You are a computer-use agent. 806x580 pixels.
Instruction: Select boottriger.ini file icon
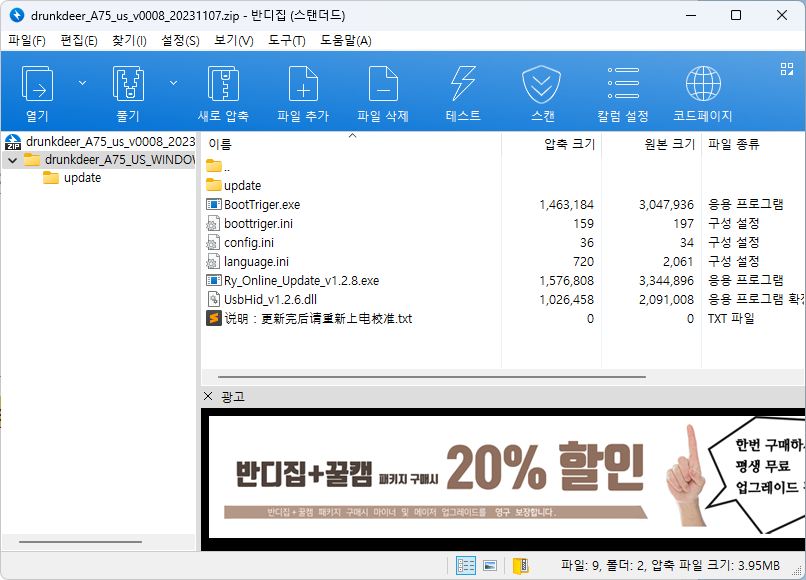click(x=212, y=224)
